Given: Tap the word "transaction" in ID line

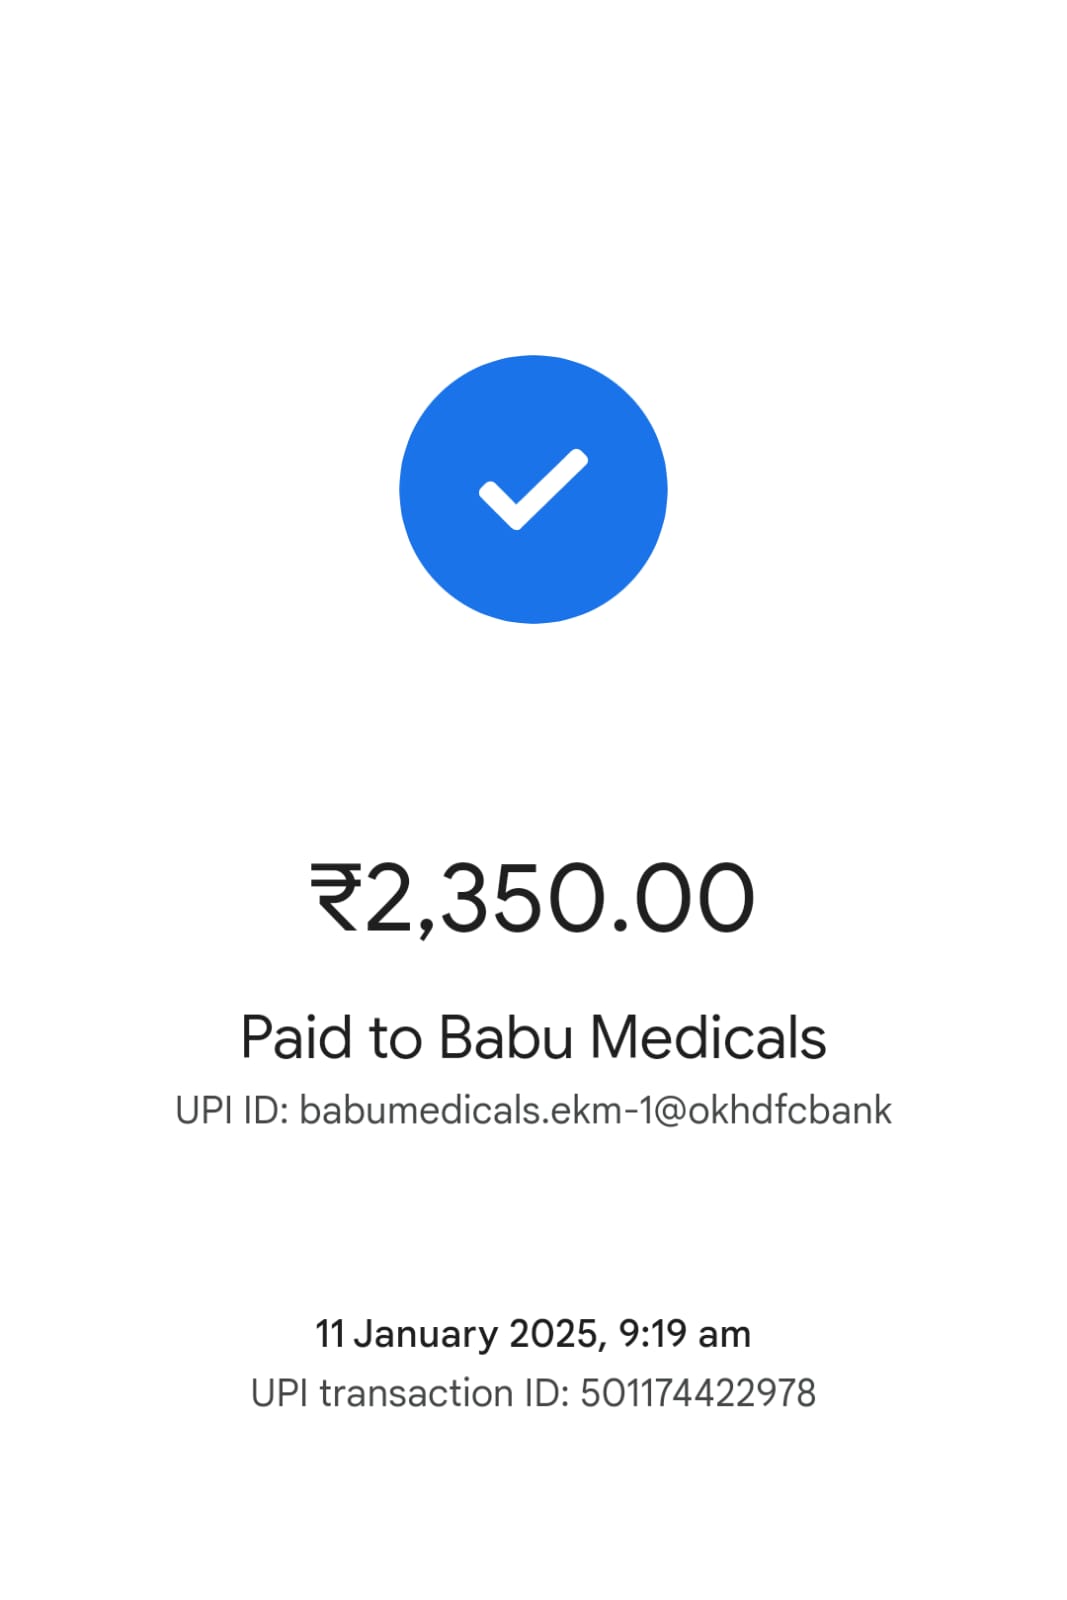Looking at the screenshot, I should pyautogui.click(x=416, y=1393).
